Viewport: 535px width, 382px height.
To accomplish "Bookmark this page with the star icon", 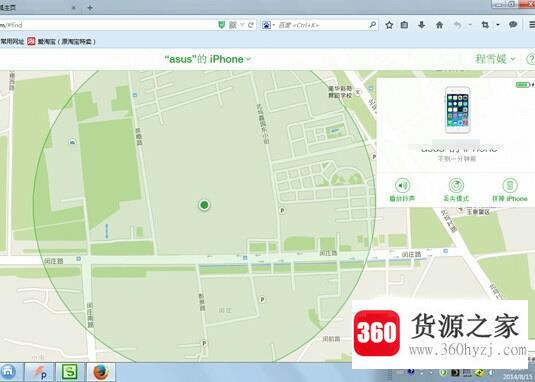I will point(389,25).
